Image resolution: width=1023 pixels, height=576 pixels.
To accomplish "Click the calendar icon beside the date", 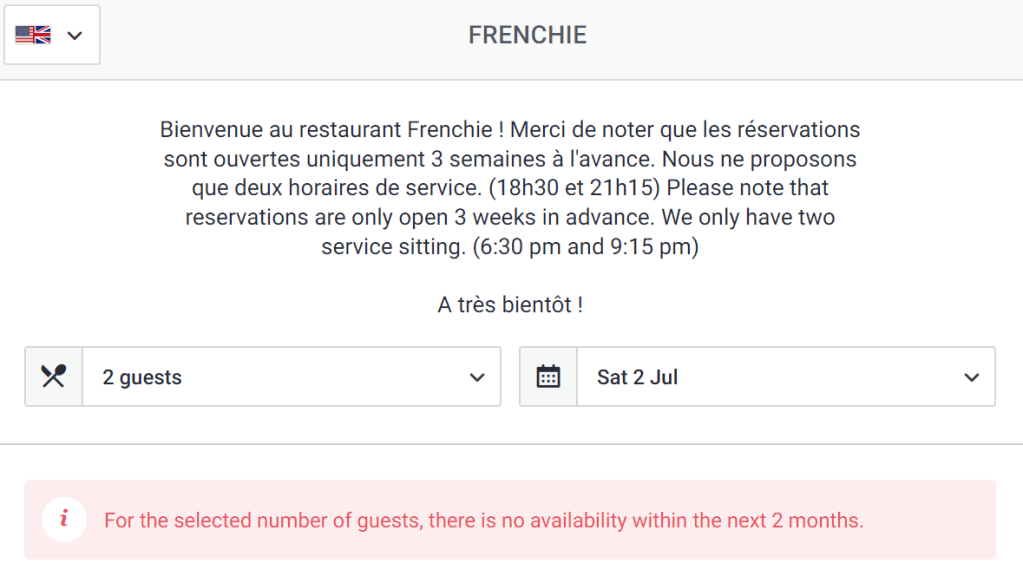I will 548,377.
